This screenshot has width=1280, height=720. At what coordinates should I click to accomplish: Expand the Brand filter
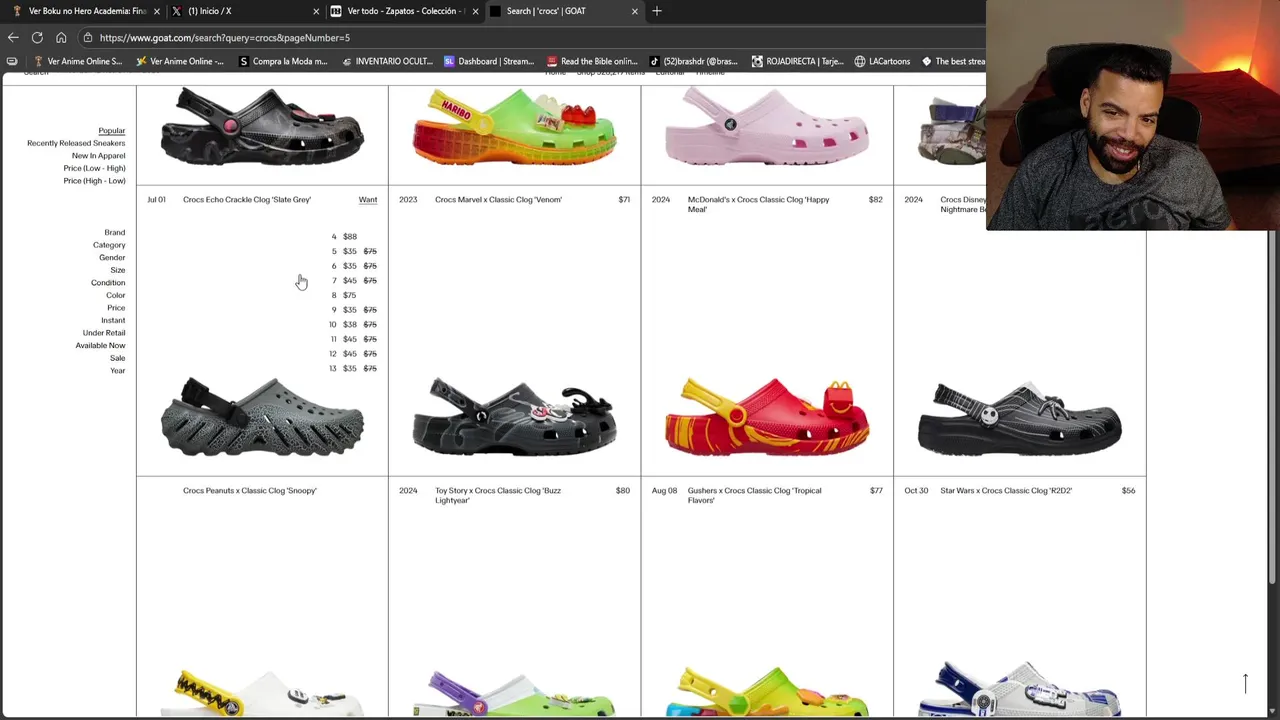point(115,232)
